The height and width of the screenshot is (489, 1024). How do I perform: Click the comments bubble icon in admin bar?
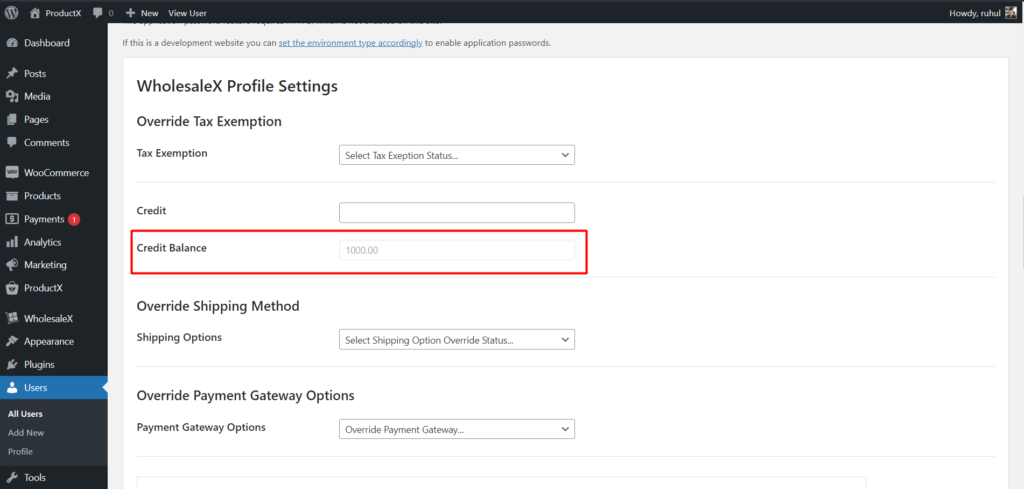point(98,13)
